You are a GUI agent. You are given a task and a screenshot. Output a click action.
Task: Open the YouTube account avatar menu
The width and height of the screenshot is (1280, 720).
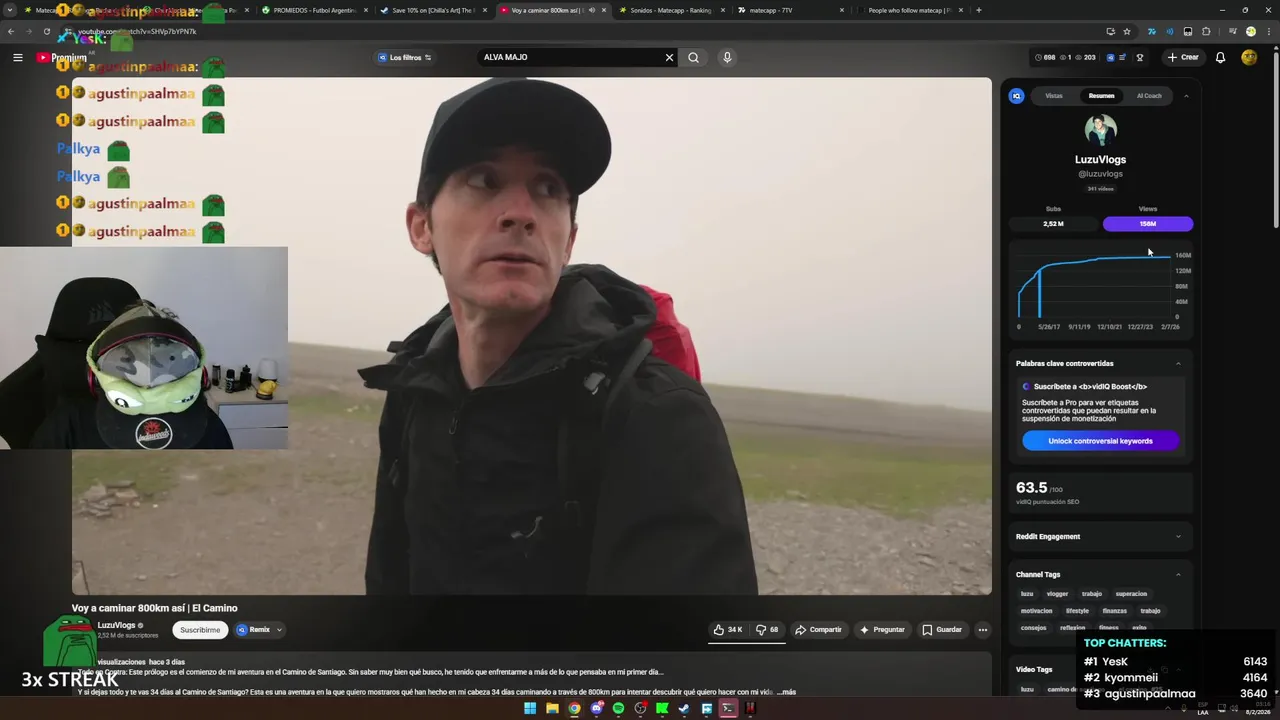click(1249, 57)
